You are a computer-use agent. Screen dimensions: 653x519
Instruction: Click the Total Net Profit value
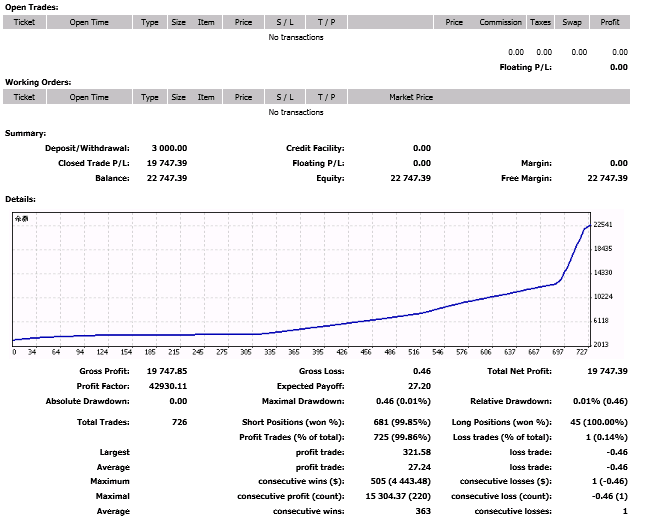coord(607,371)
